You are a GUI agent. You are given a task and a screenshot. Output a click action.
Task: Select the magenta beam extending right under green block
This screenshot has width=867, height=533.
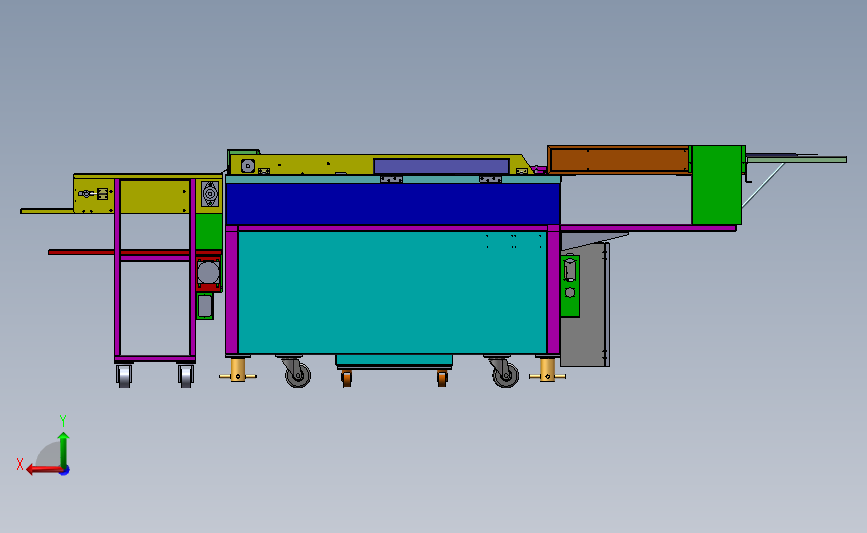point(648,228)
